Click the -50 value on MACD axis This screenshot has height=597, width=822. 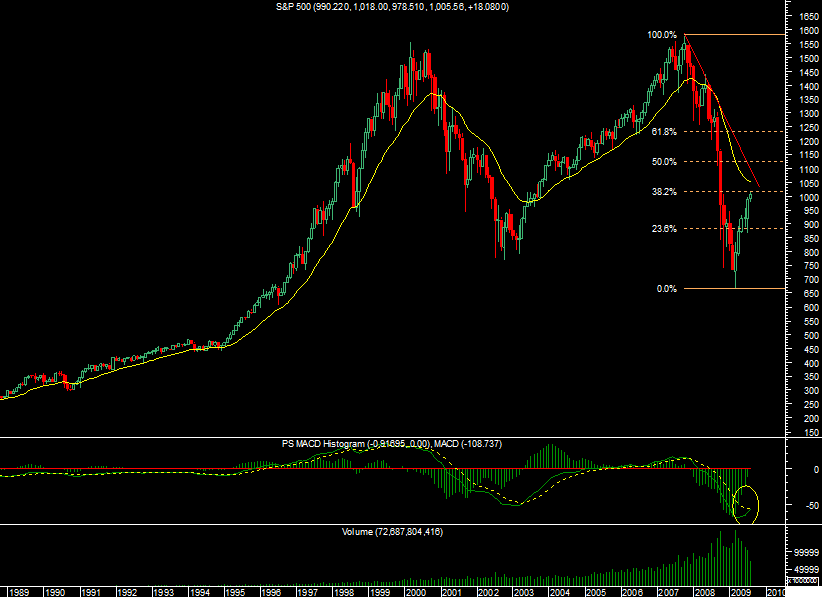click(812, 506)
